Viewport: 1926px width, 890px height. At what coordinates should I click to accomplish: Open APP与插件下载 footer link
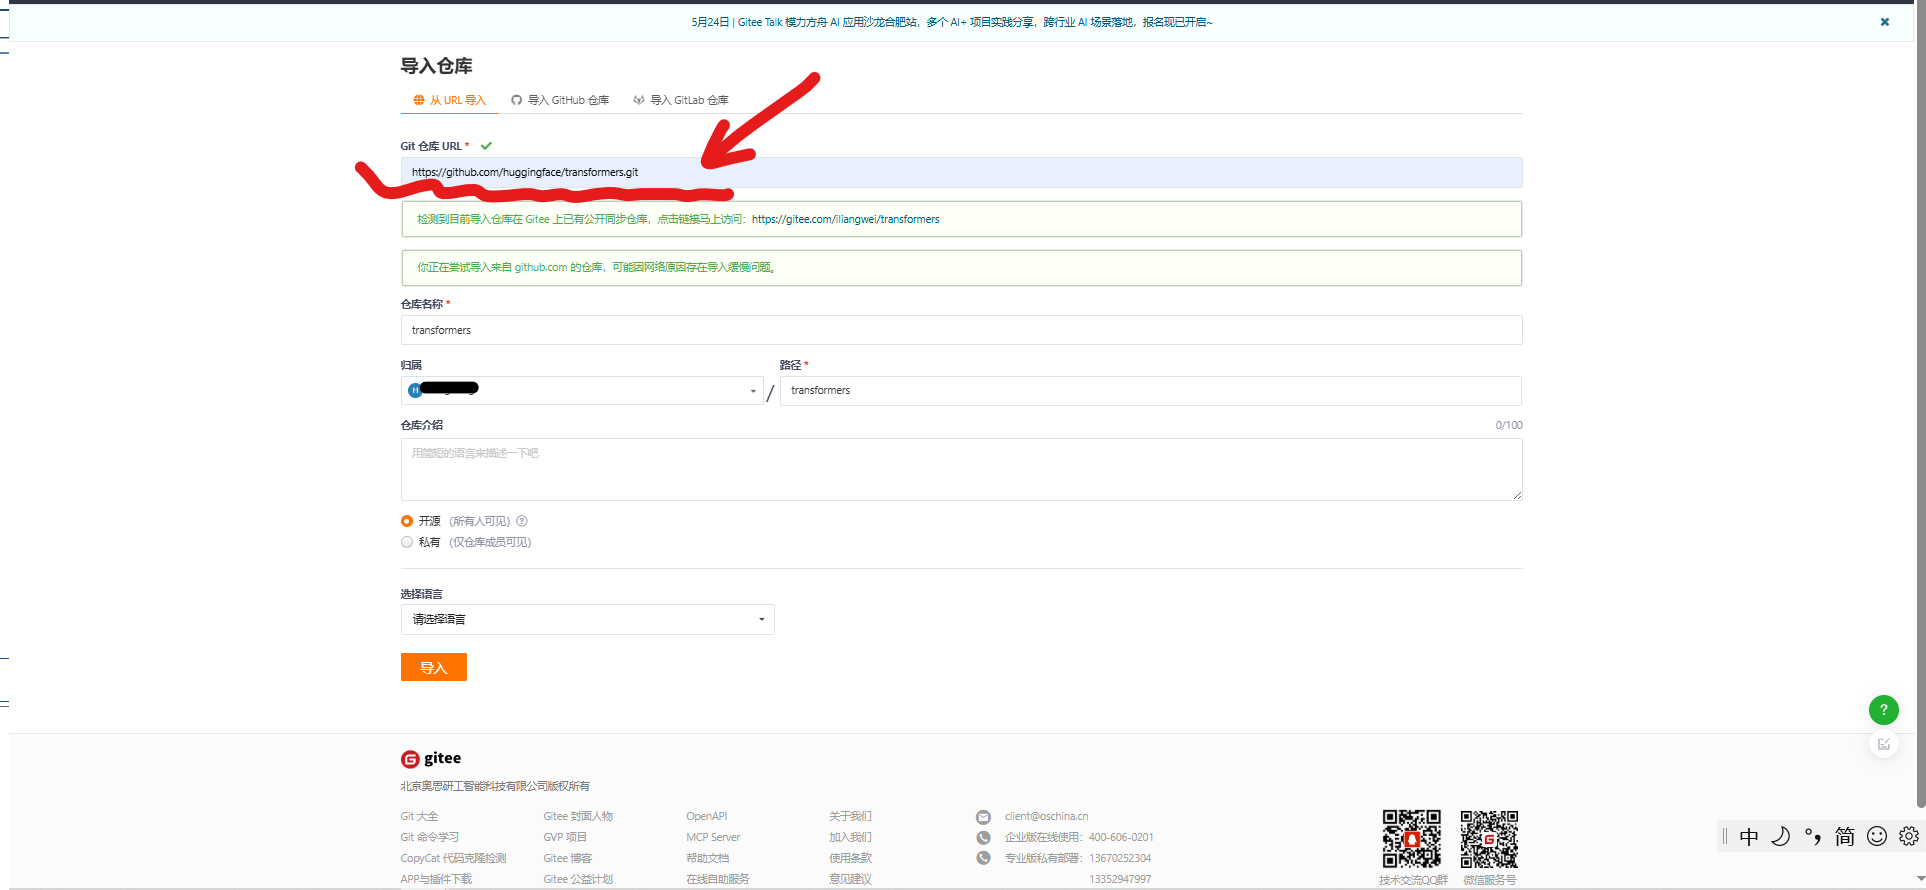pyautogui.click(x=436, y=879)
